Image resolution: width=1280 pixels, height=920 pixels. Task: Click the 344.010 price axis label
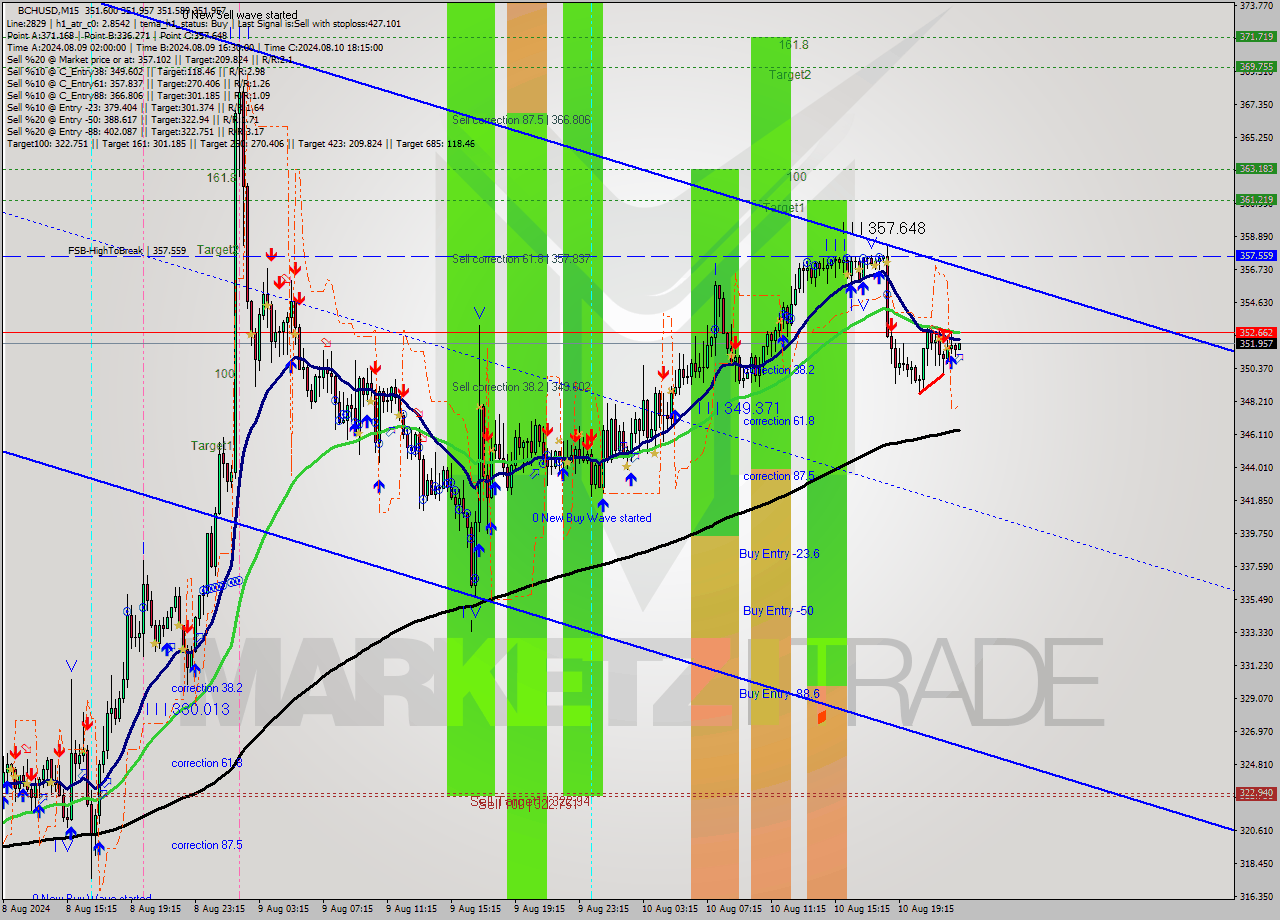point(1256,467)
